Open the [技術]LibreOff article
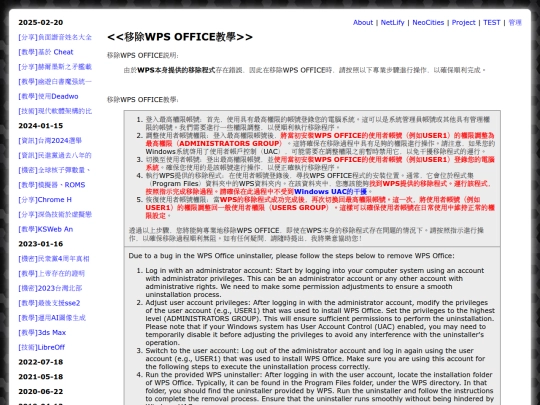Screen dimensions: 540x405 pos(42,347)
